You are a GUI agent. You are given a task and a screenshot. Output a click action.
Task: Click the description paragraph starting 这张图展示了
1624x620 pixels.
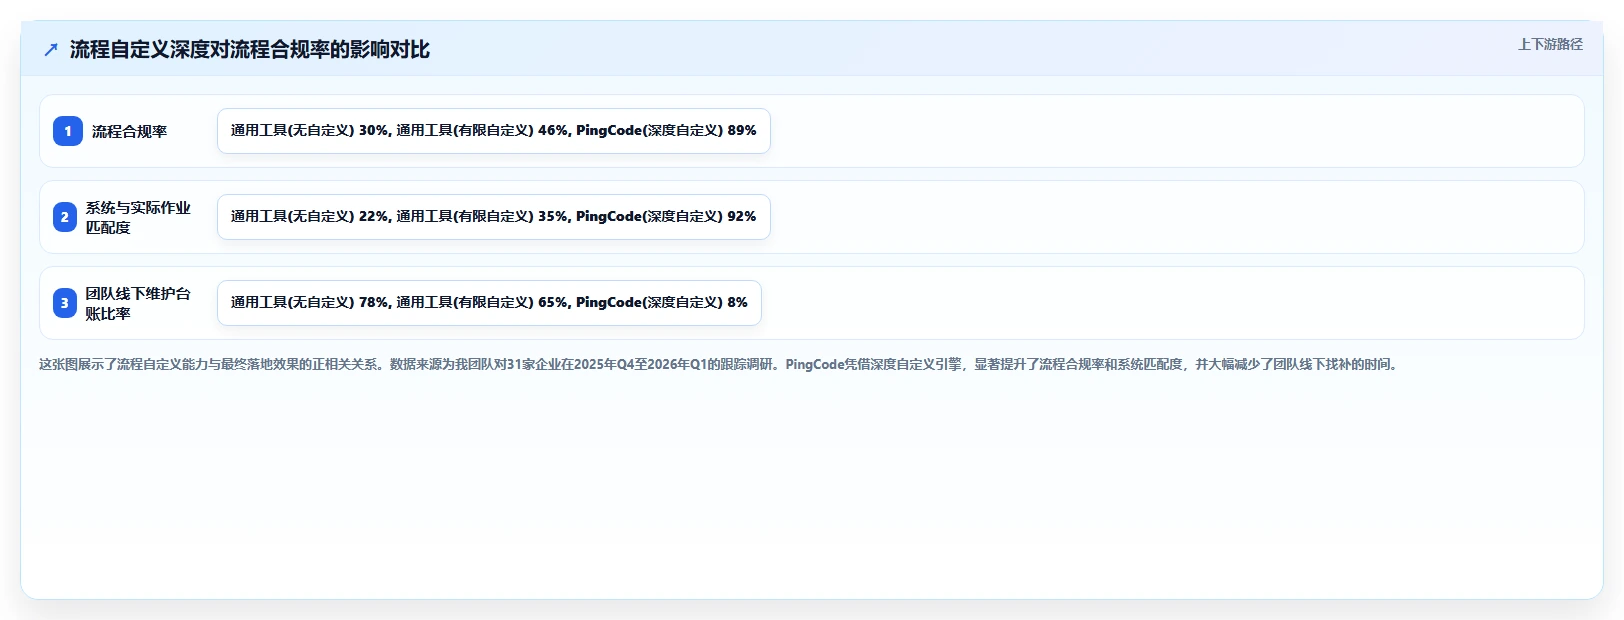click(718, 364)
